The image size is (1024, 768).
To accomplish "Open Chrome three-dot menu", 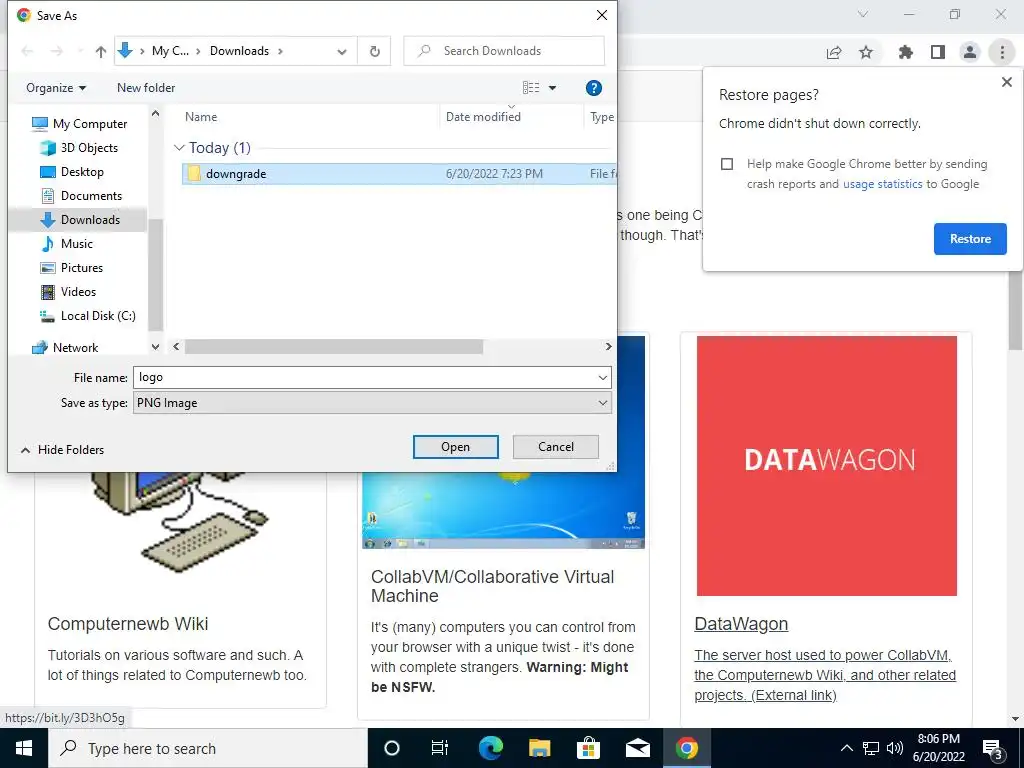I will (x=1002, y=52).
